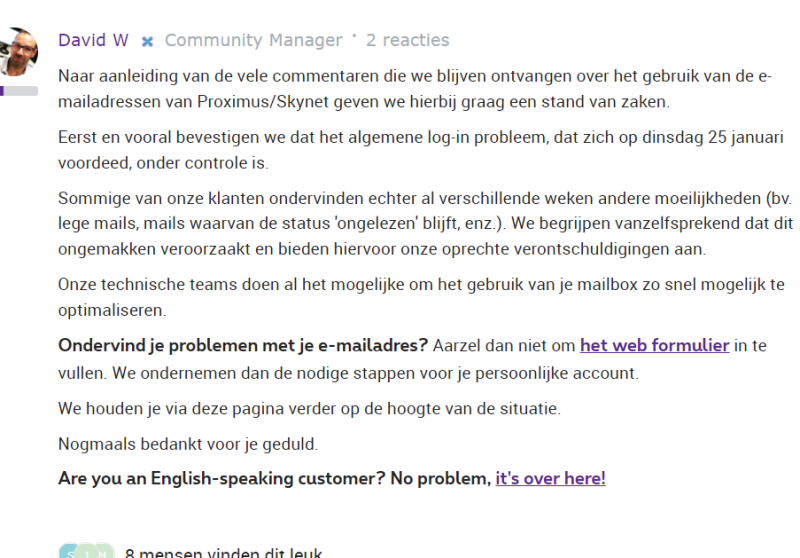Show who likes via '8 mensen vinden dit leuk'
Screen dimensions: 800x558
[222, 551]
